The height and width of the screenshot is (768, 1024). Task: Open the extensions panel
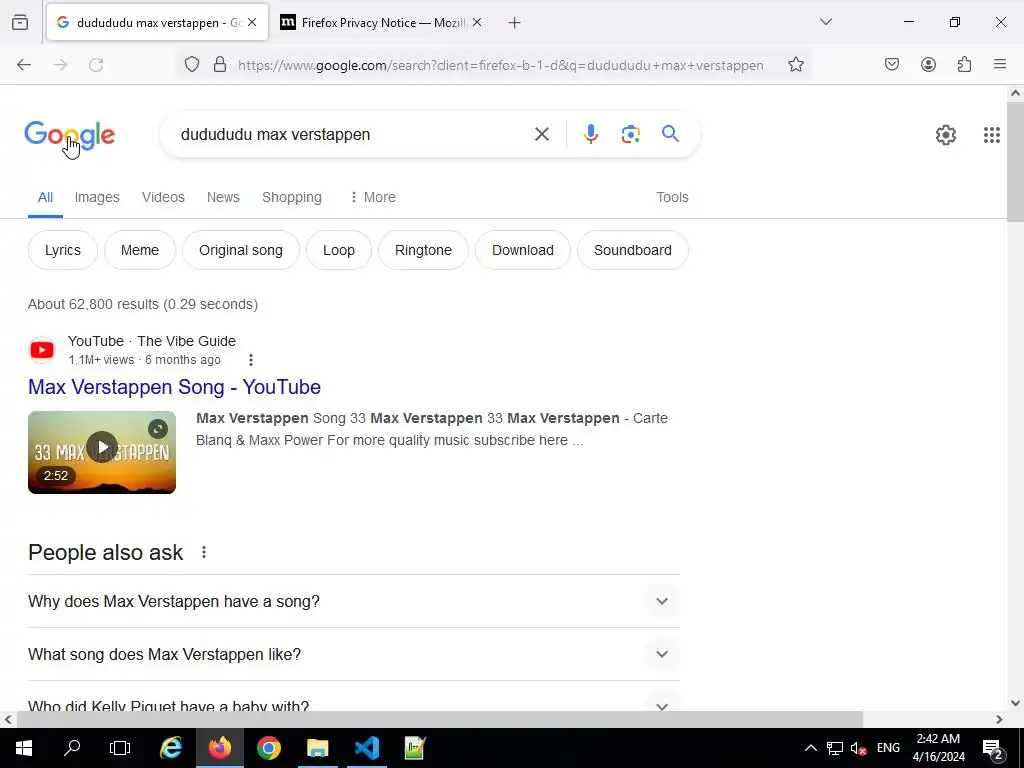click(964, 65)
